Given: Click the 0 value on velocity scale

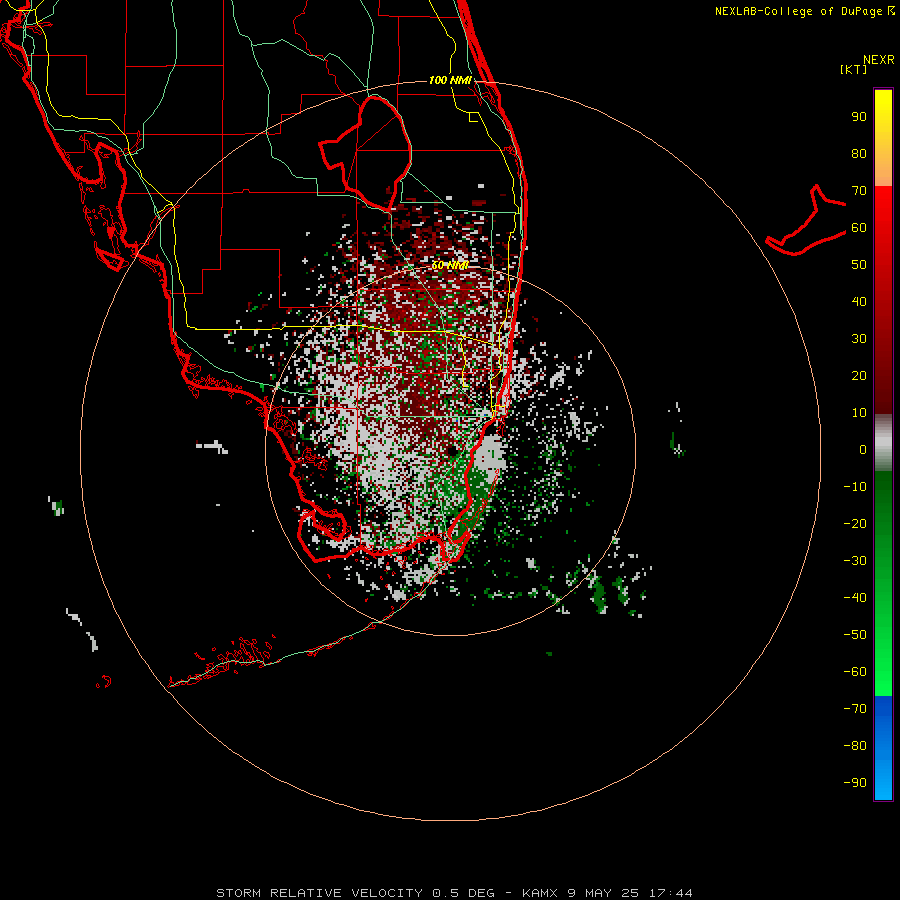Looking at the screenshot, I should 863,450.
